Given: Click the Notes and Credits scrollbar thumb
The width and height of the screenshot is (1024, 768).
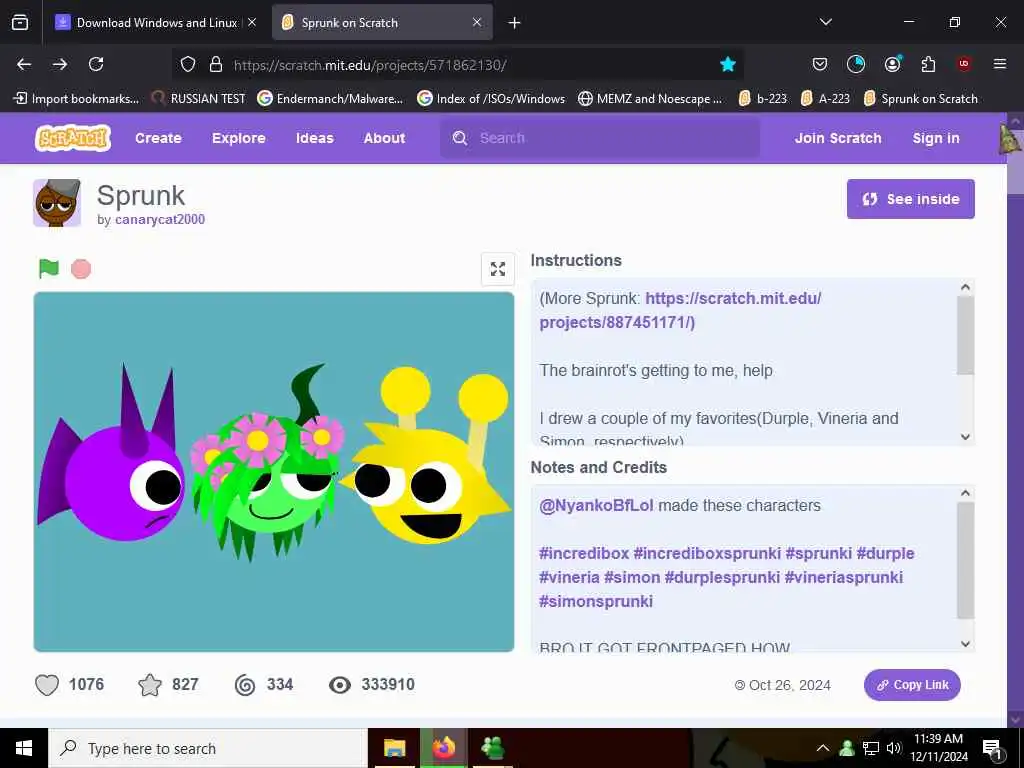Looking at the screenshot, I should click(965, 560).
